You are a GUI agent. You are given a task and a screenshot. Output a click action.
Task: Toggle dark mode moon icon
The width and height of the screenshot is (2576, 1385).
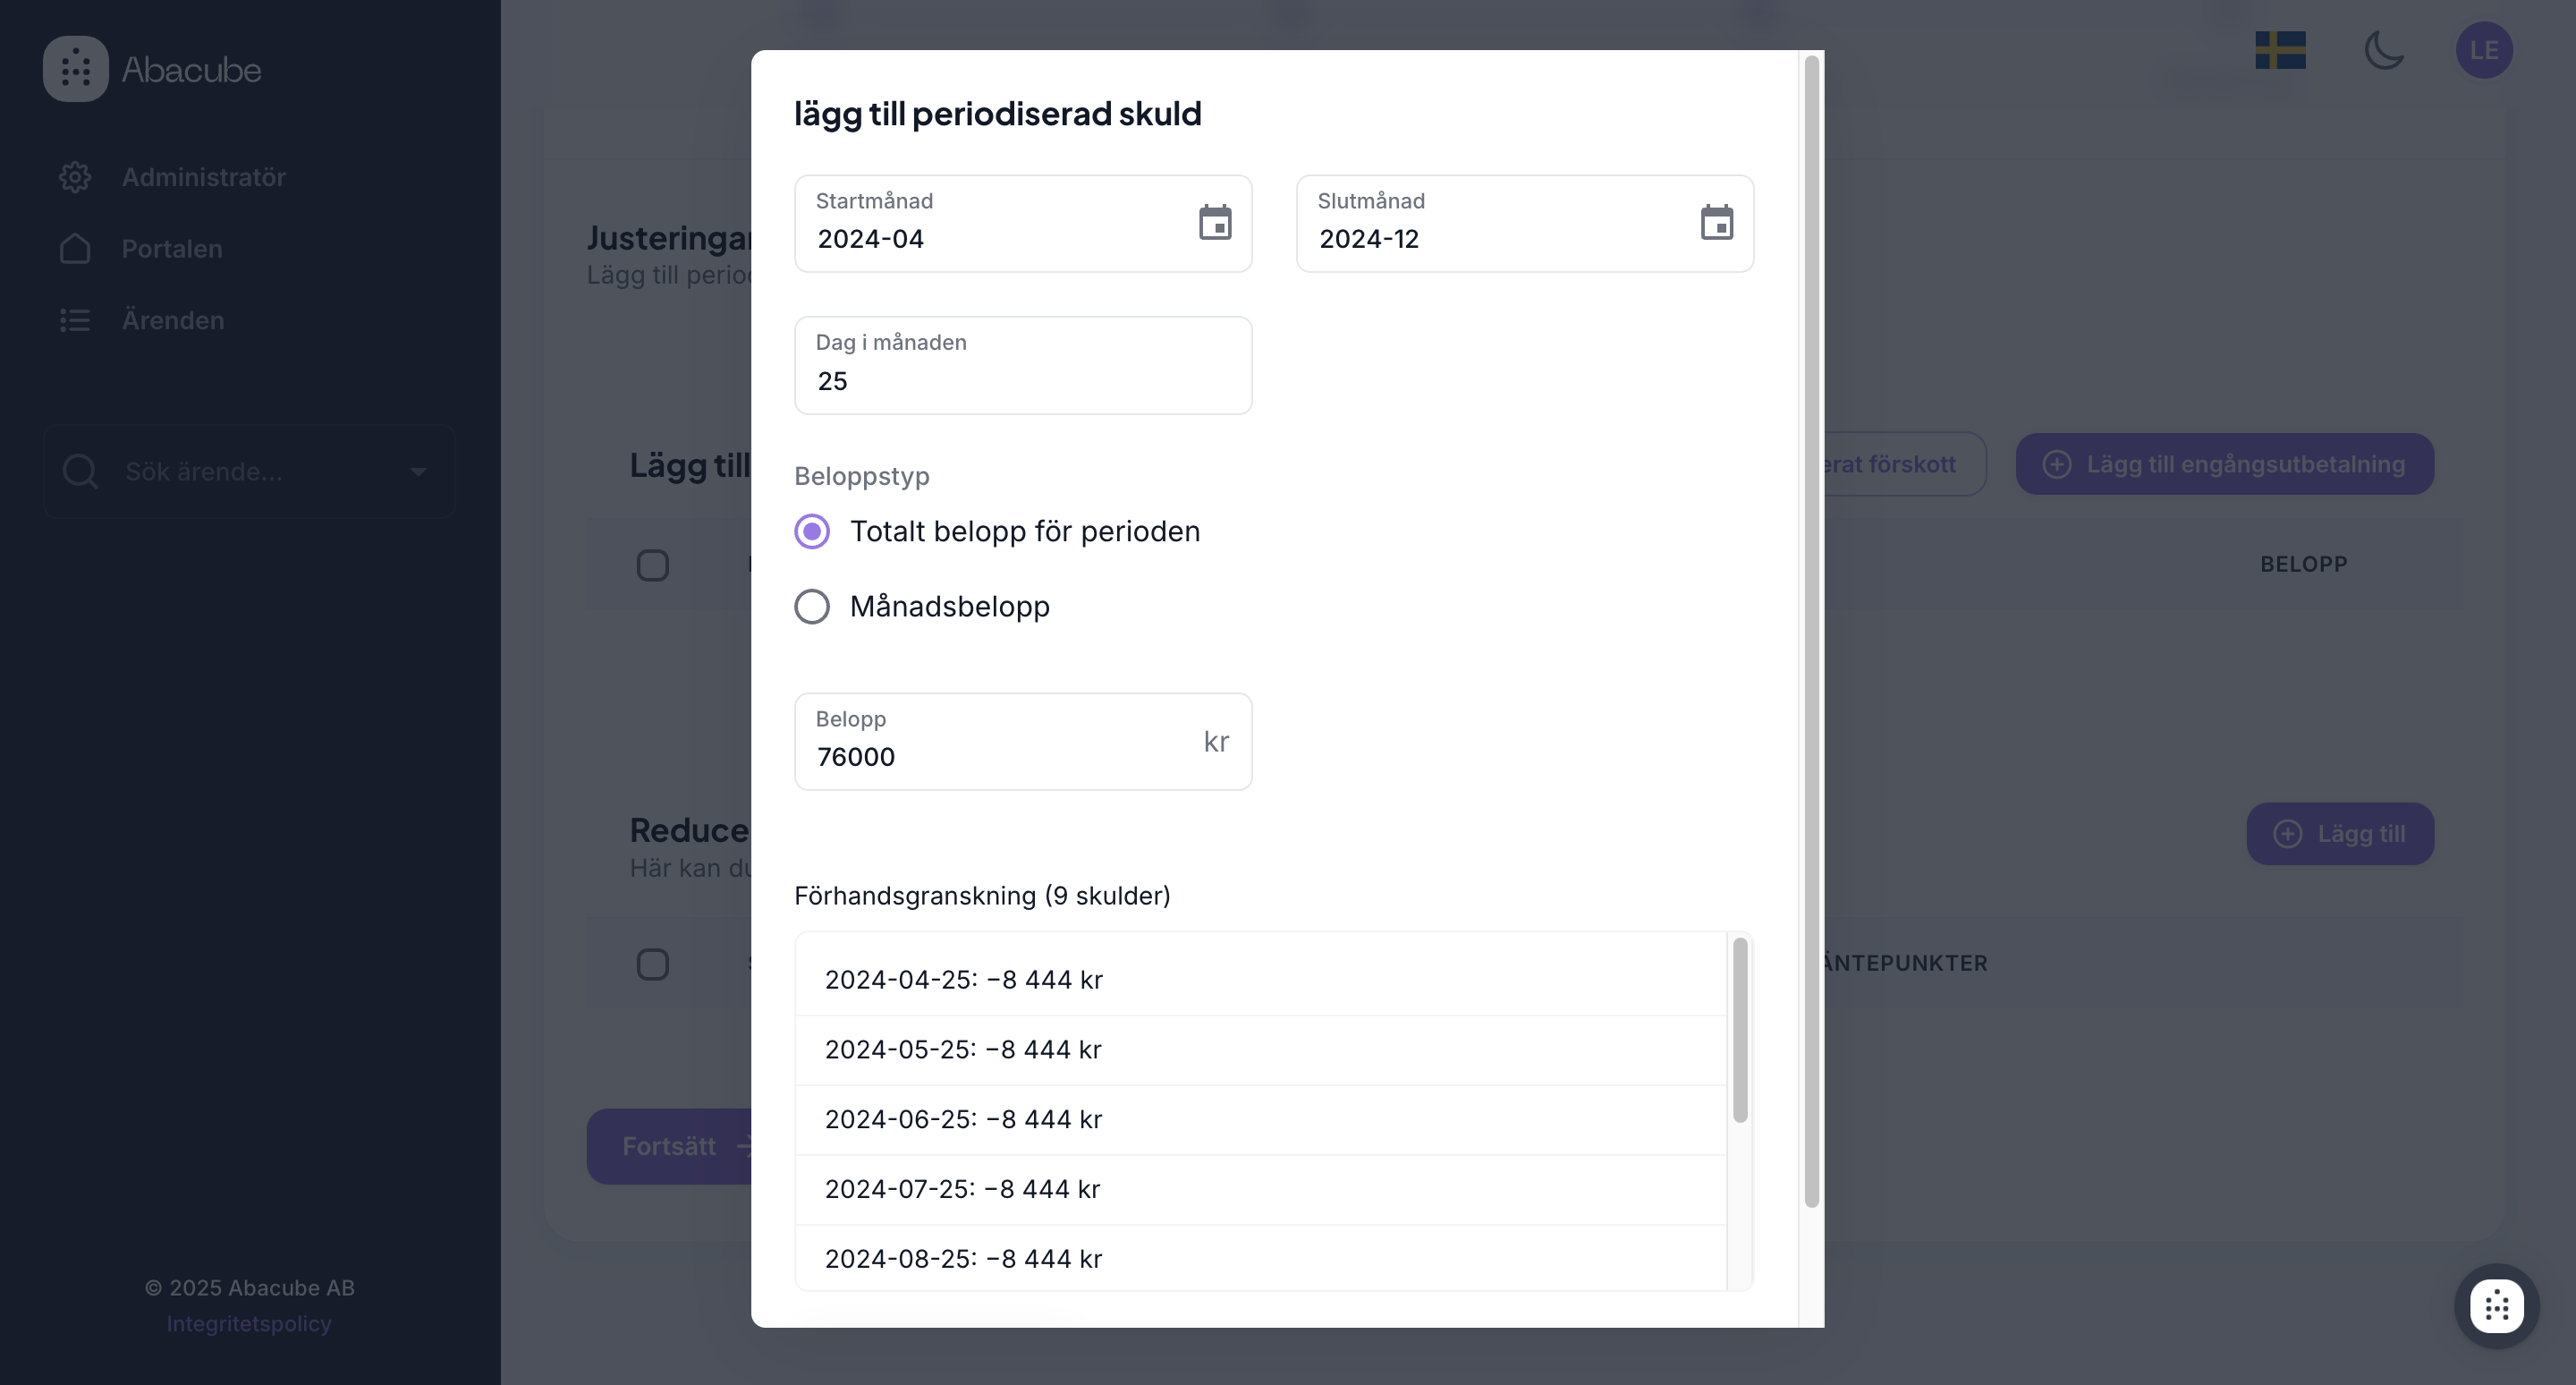point(2384,50)
